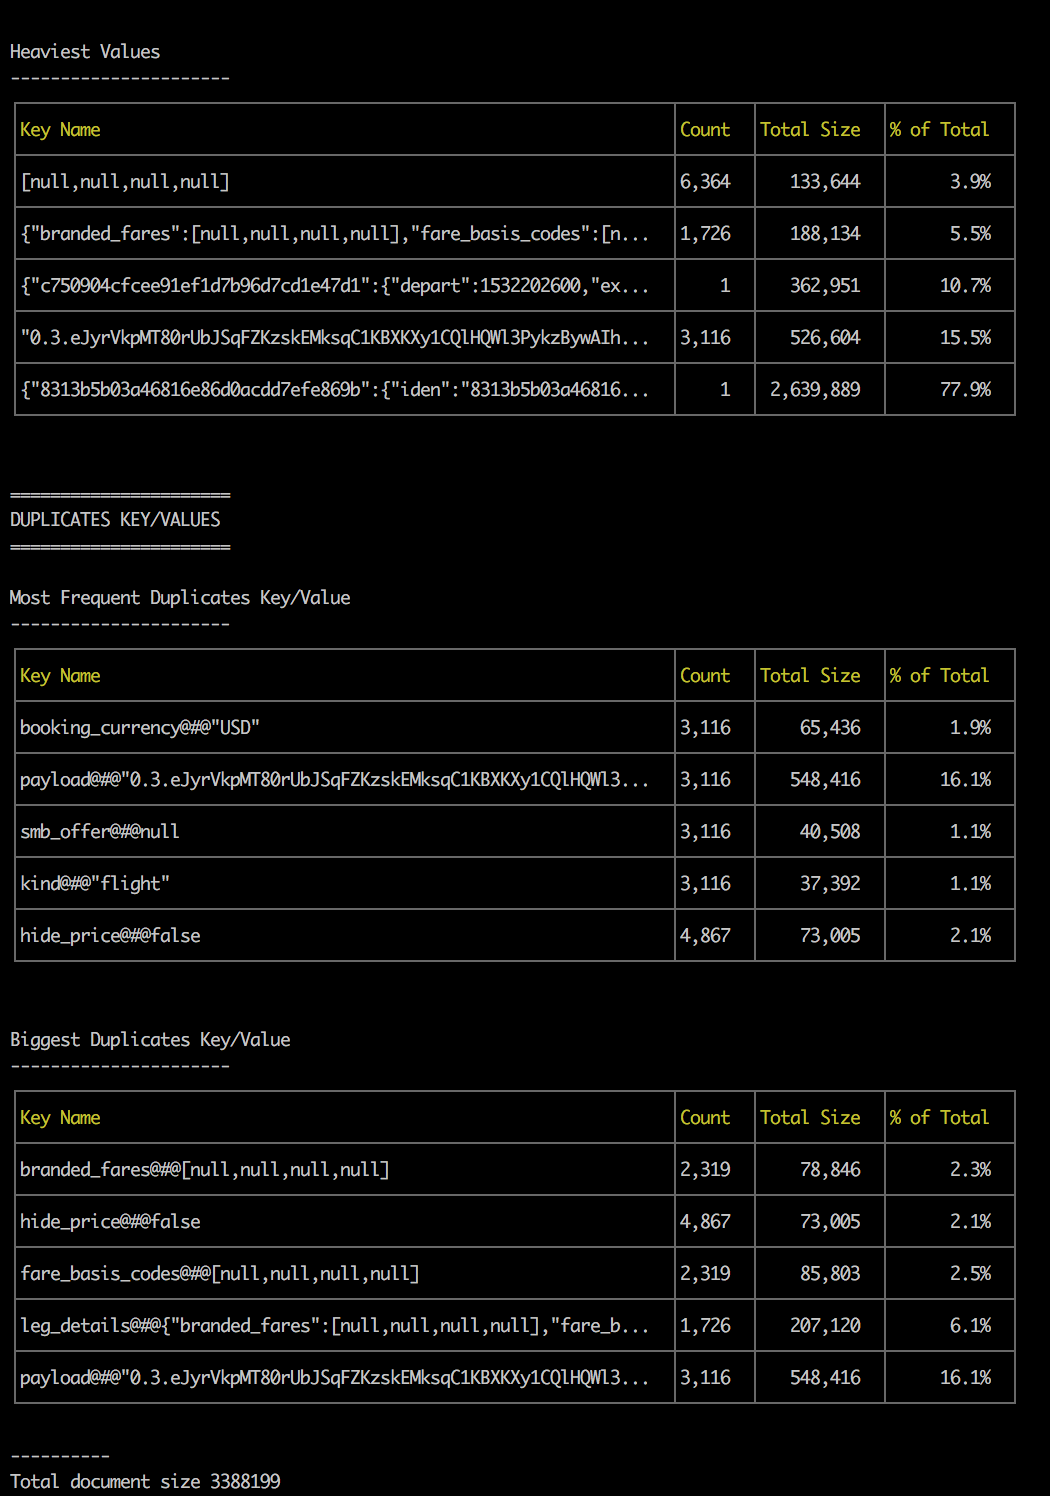This screenshot has width=1050, height=1496.
Task: Select 'Key Name' header in Most Frequent Duplicates table
Action: pyautogui.click(x=60, y=676)
